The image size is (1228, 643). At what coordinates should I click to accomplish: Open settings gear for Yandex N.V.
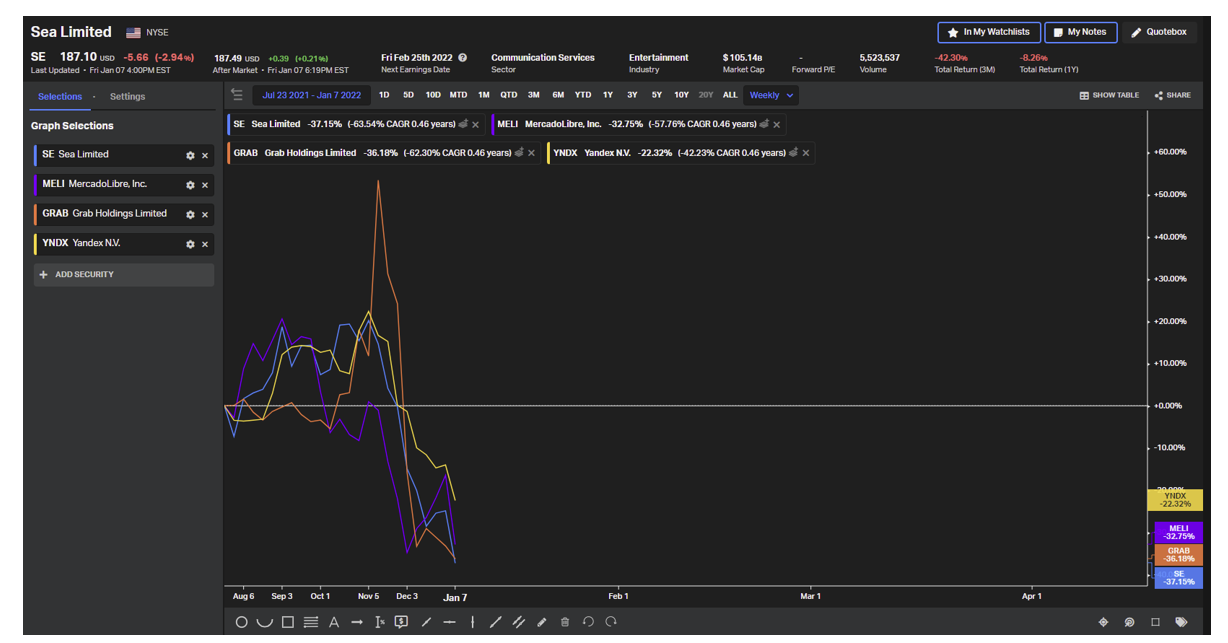pyautogui.click(x=190, y=244)
